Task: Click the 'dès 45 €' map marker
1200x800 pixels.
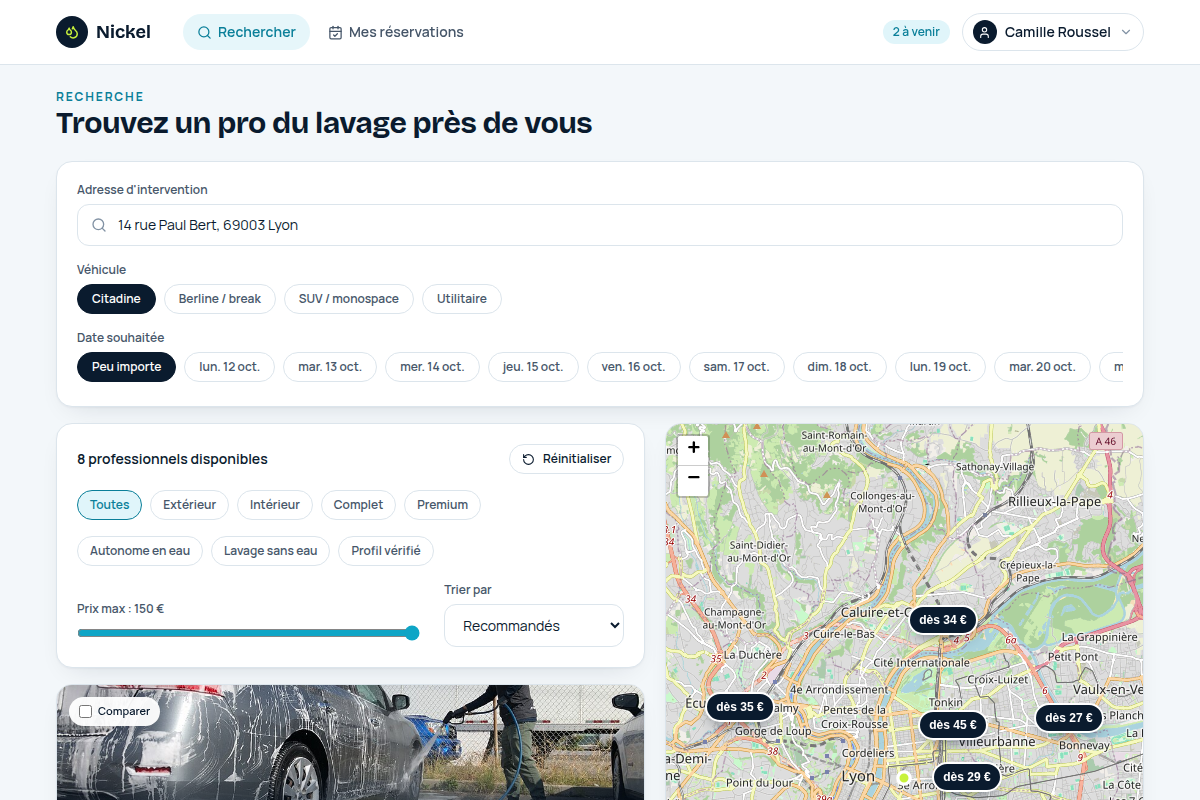Action: coord(953,725)
